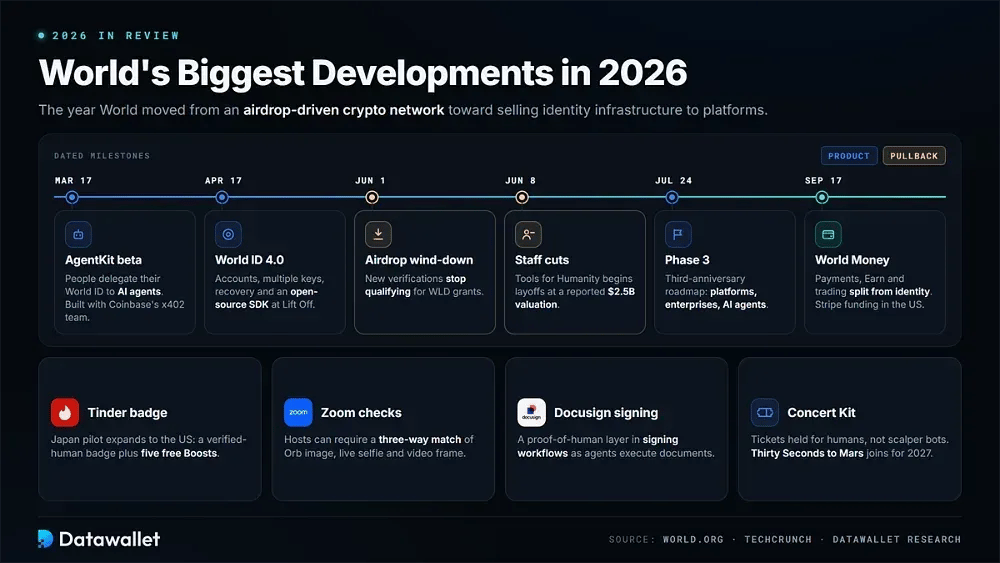The image size is (1000, 563).
Task: Click the WORLD.ORG source text
Action: (x=693, y=539)
